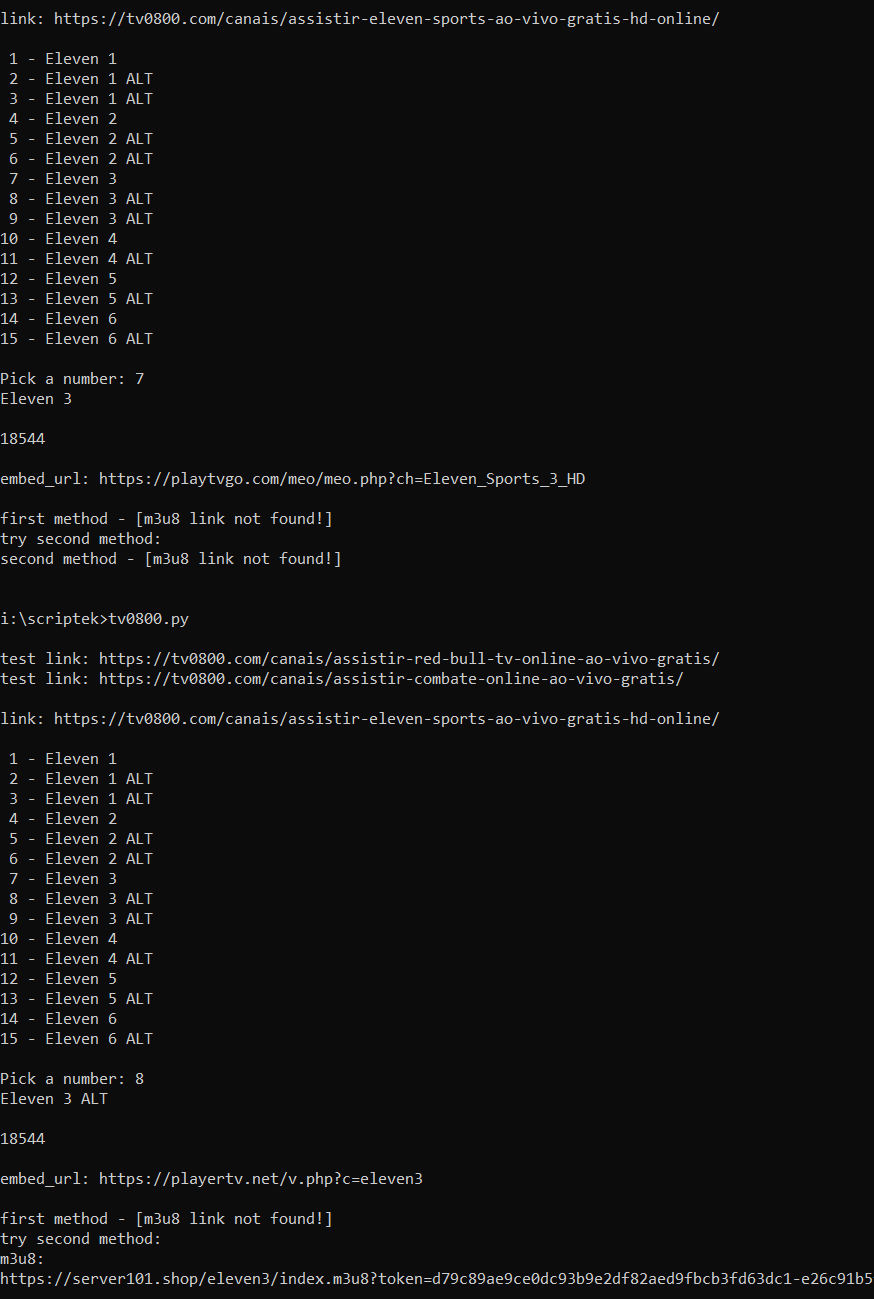Click the Red Bull TV test link
874x1299 pixels.
tap(408, 659)
